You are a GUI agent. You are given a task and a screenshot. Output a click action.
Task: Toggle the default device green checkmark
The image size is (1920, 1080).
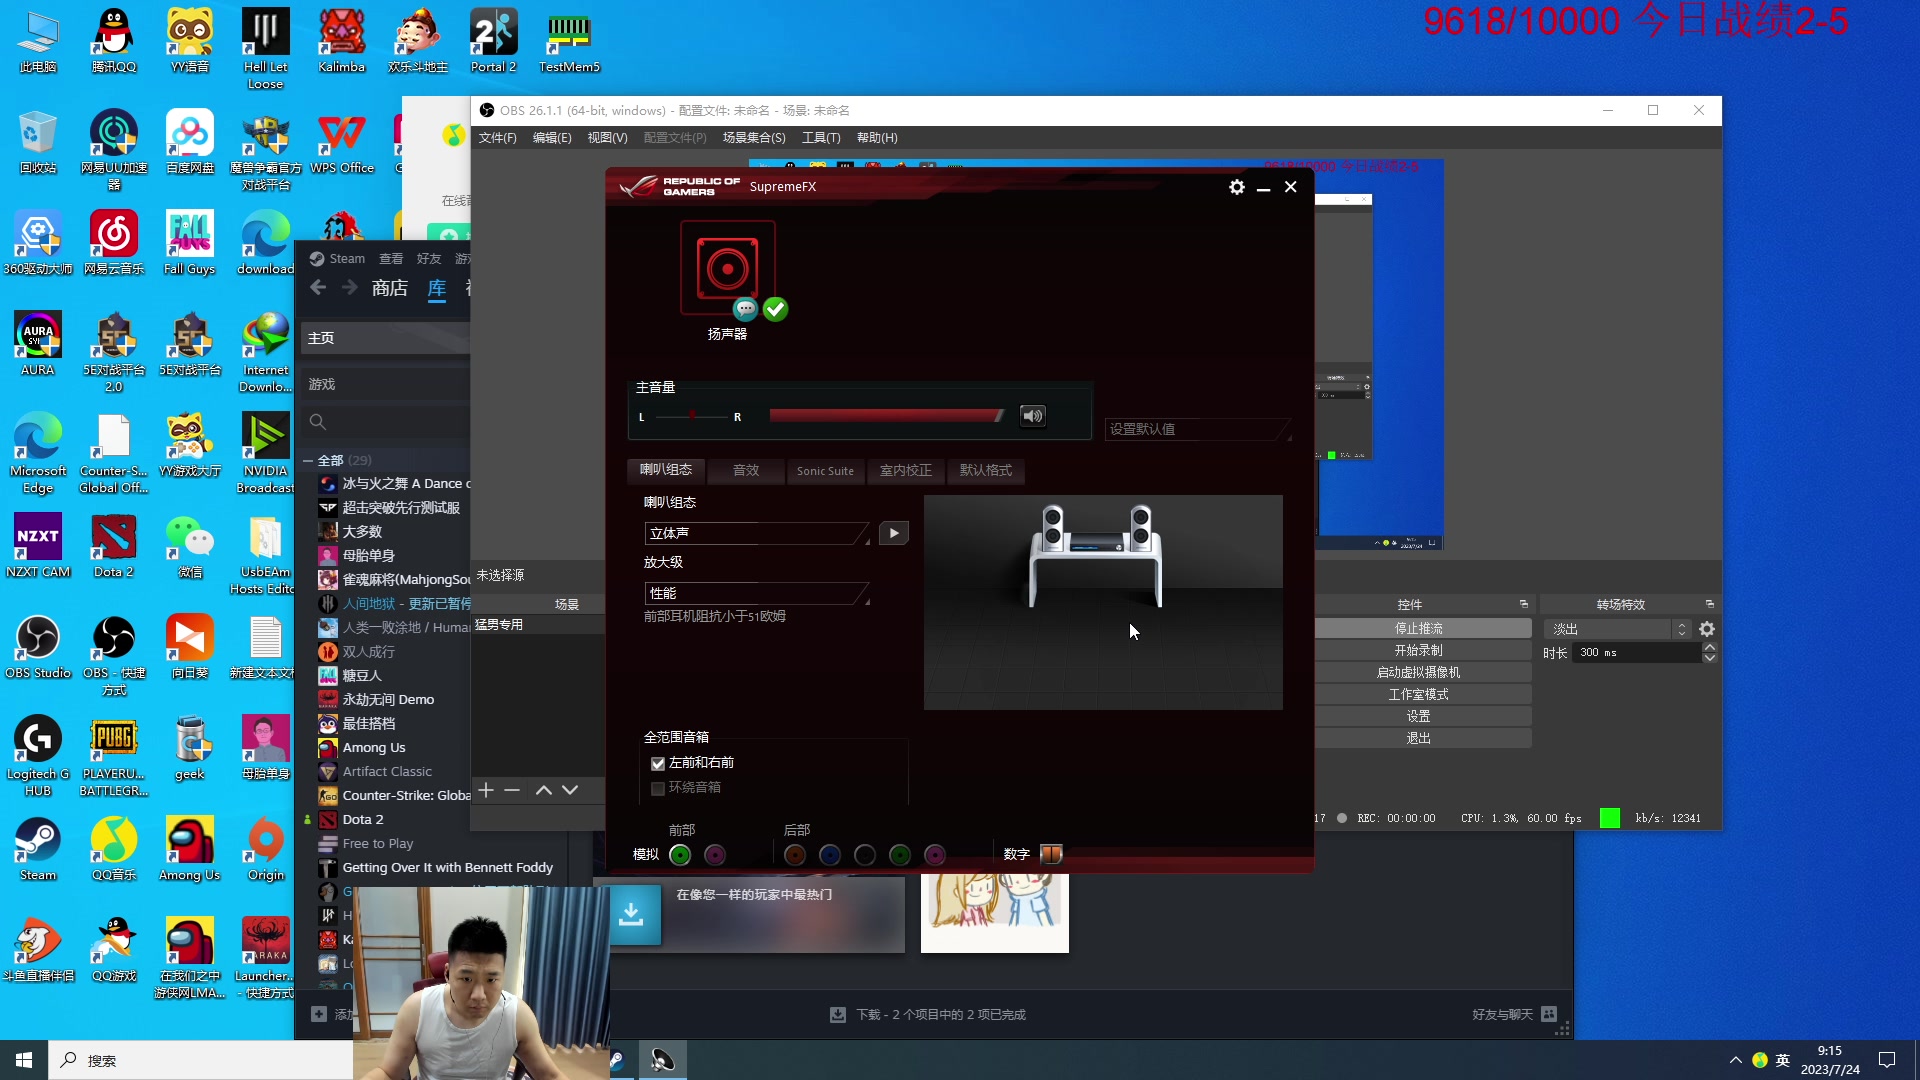776,309
